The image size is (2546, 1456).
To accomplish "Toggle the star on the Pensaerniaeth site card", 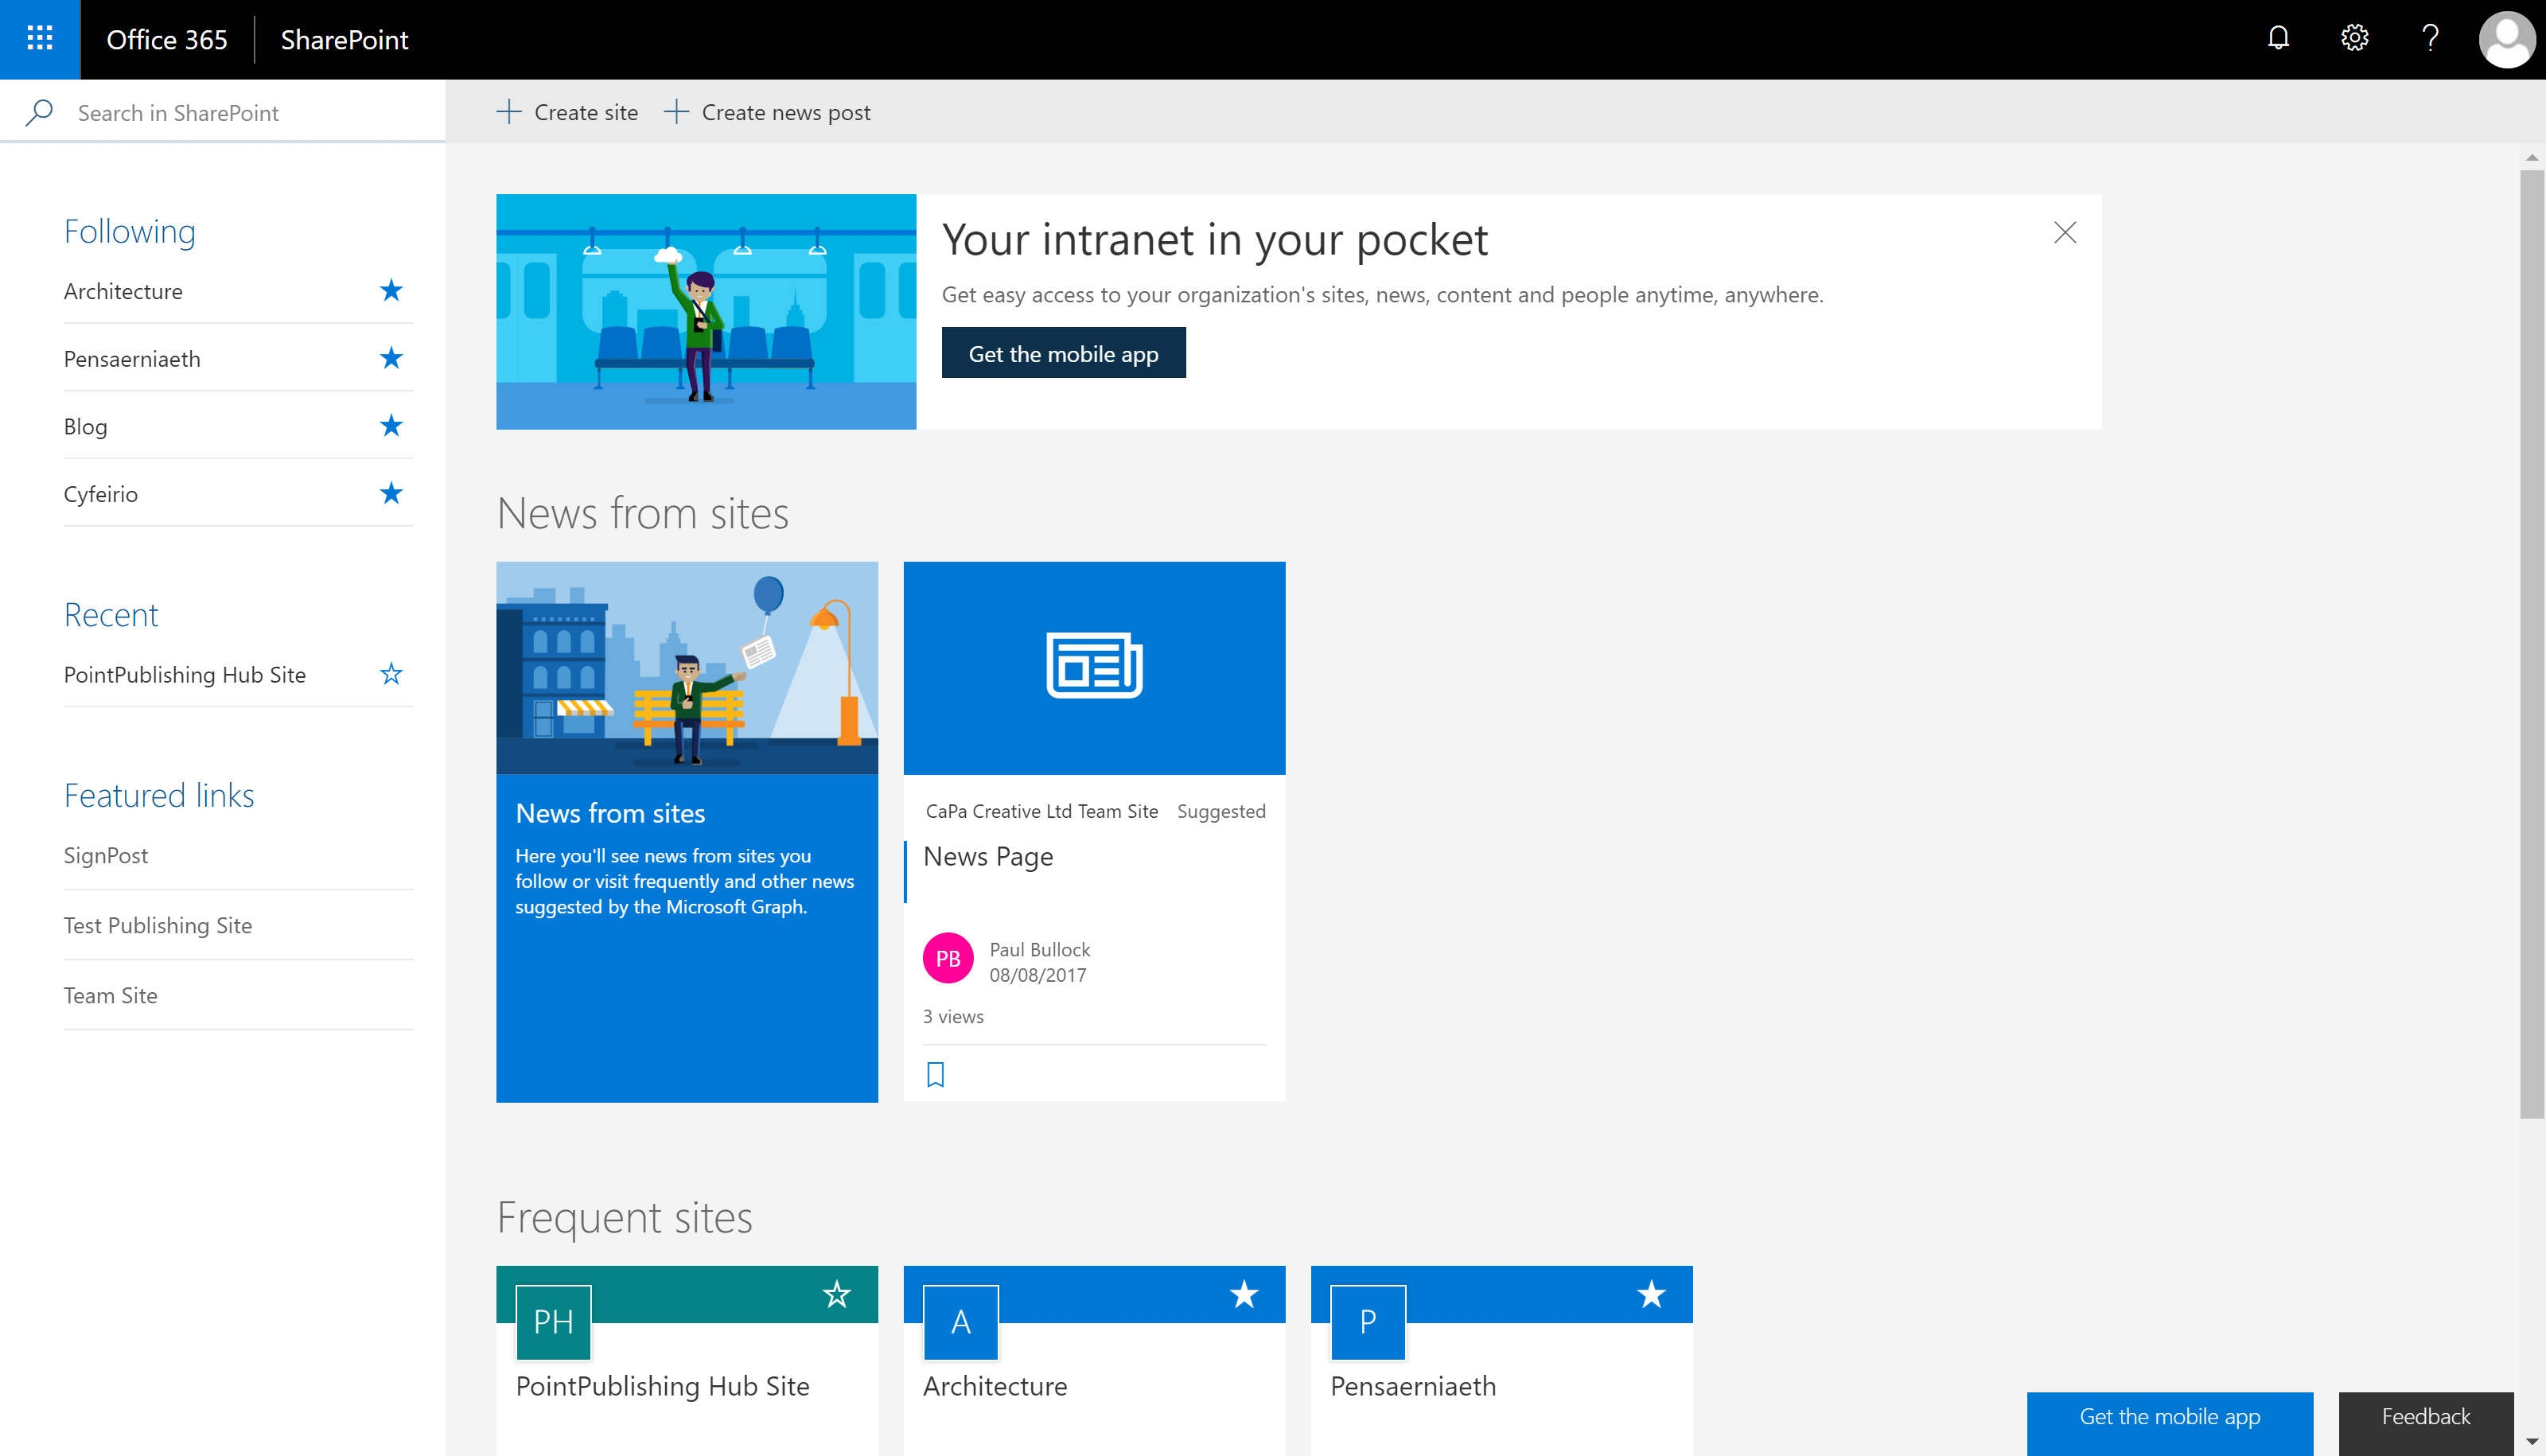I will pyautogui.click(x=1651, y=1294).
